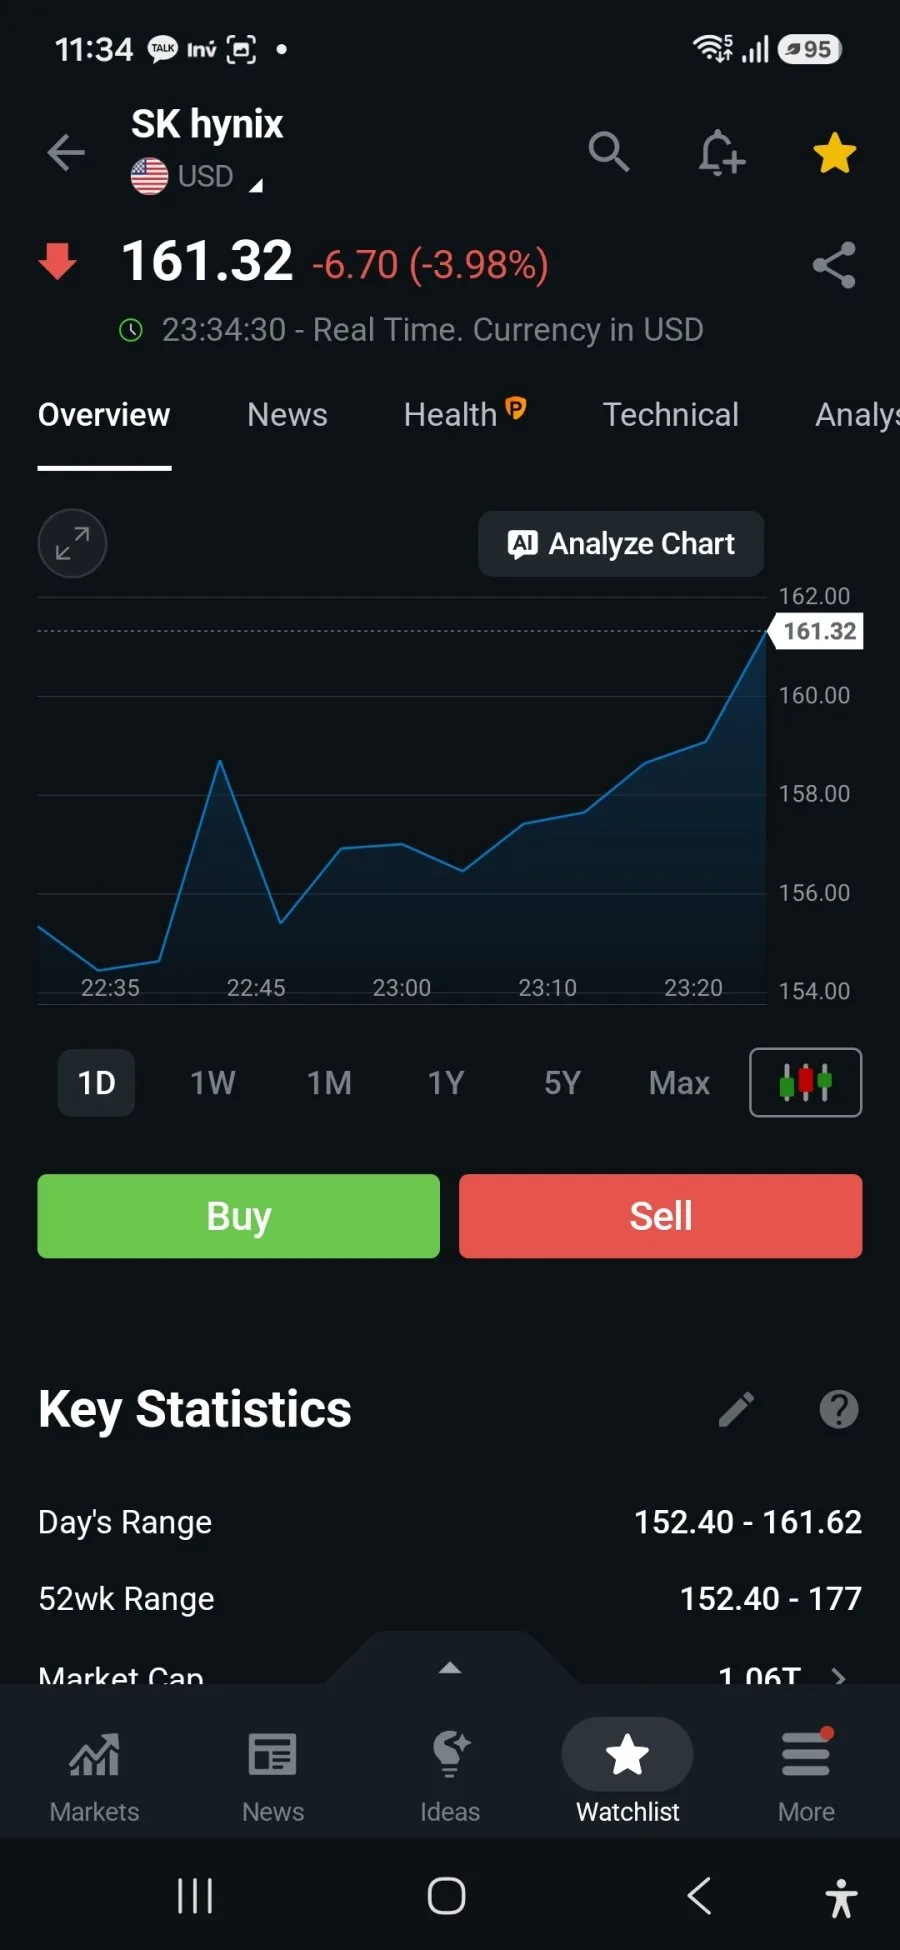900x1950 pixels.
Task: Toggle the yellow watchlist star
Action: coord(834,153)
